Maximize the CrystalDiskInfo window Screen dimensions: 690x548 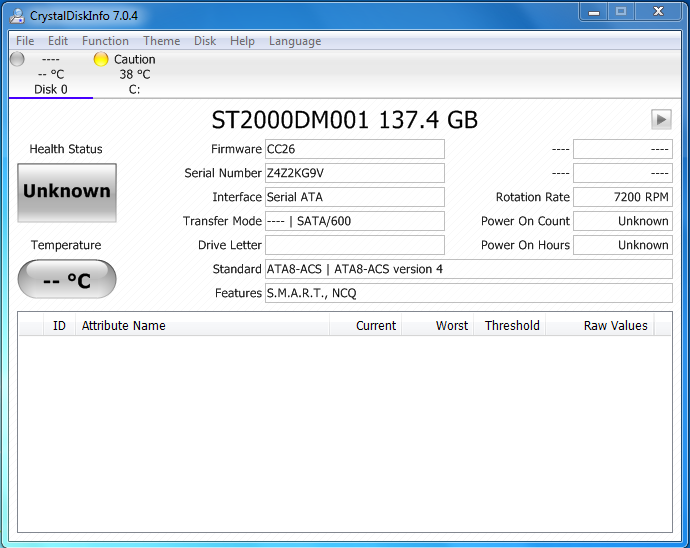[x=621, y=12]
